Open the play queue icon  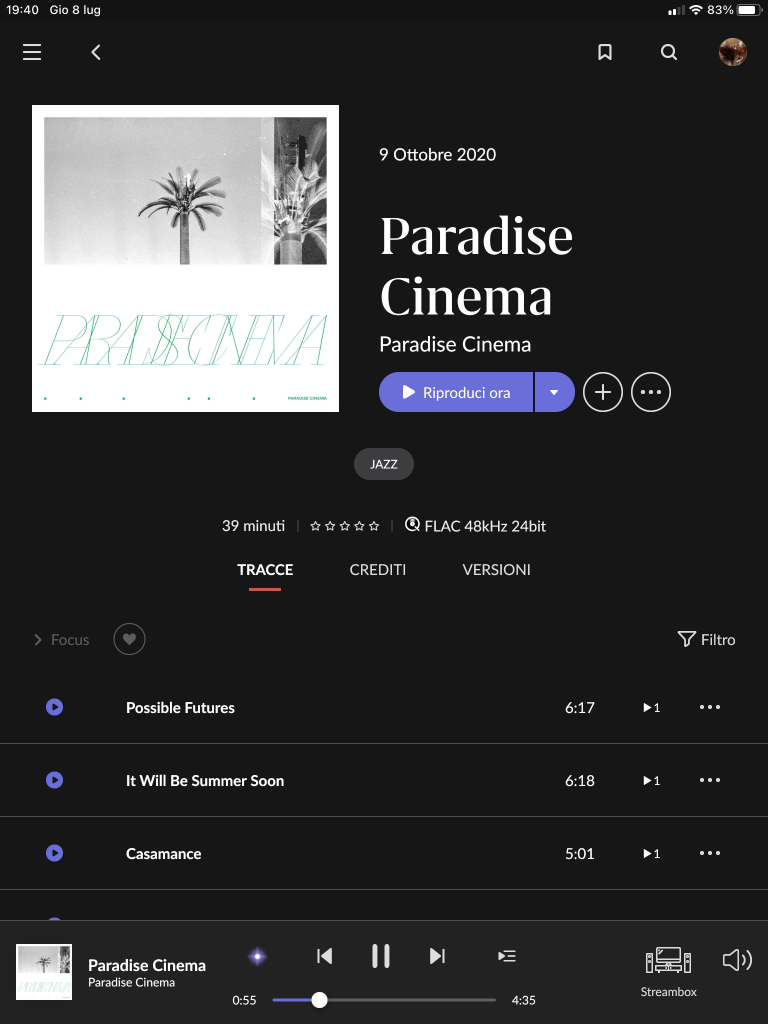click(x=507, y=956)
